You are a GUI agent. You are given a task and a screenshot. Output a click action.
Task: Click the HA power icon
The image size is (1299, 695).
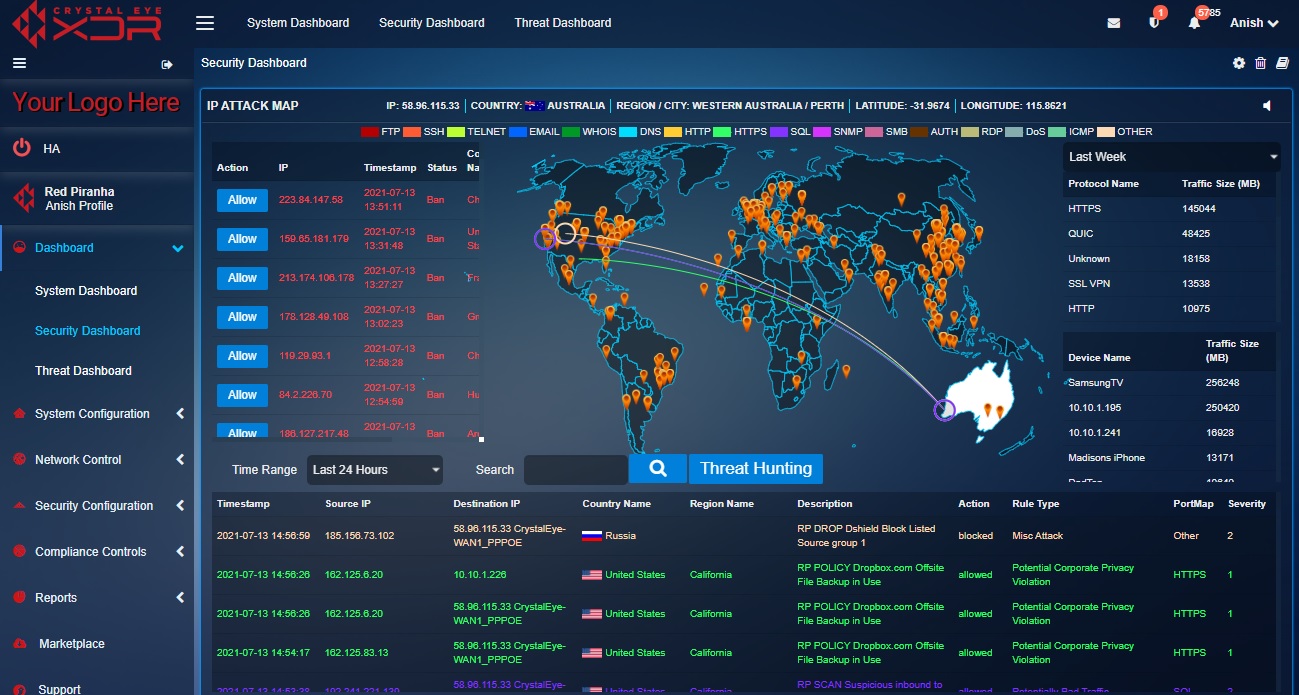point(21,148)
